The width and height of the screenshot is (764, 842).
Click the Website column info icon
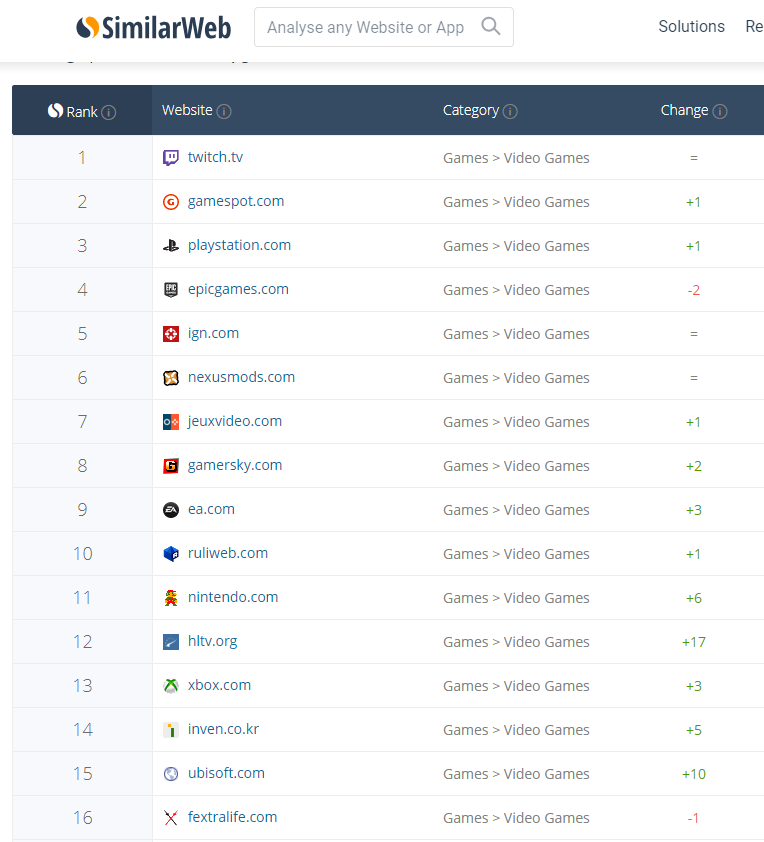tap(224, 111)
